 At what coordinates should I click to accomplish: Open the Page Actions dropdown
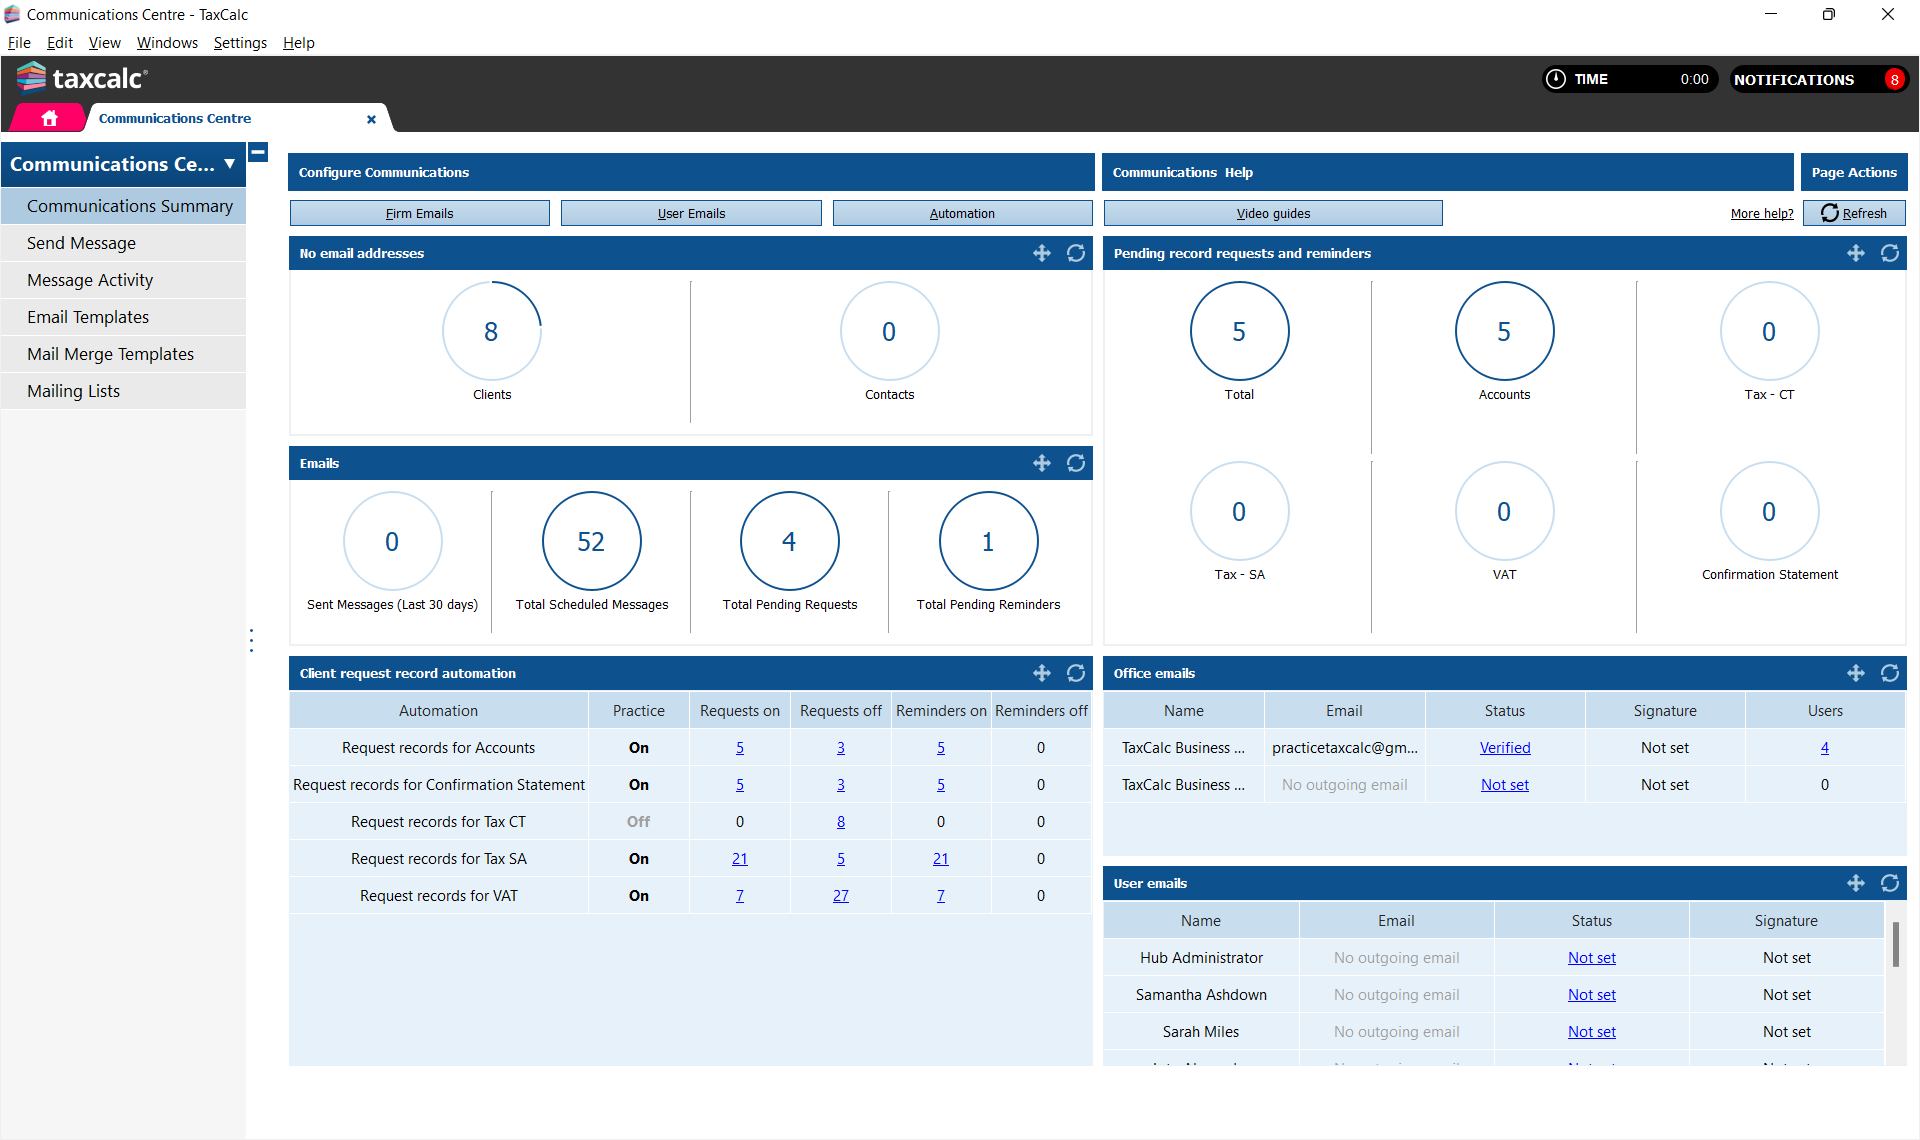click(x=1853, y=172)
